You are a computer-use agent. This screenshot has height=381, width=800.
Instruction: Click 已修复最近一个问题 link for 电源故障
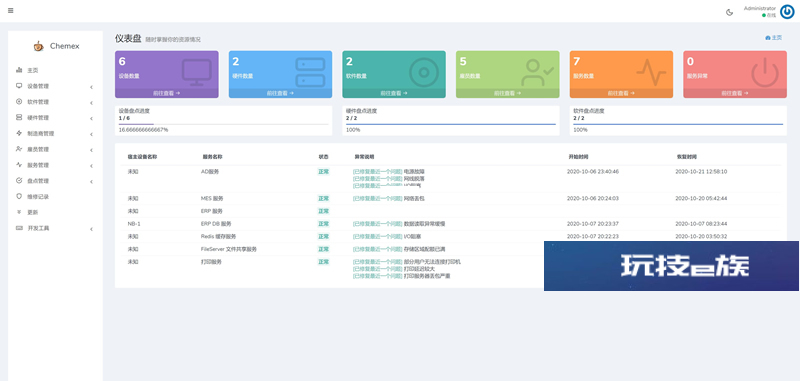pyautogui.click(x=378, y=172)
